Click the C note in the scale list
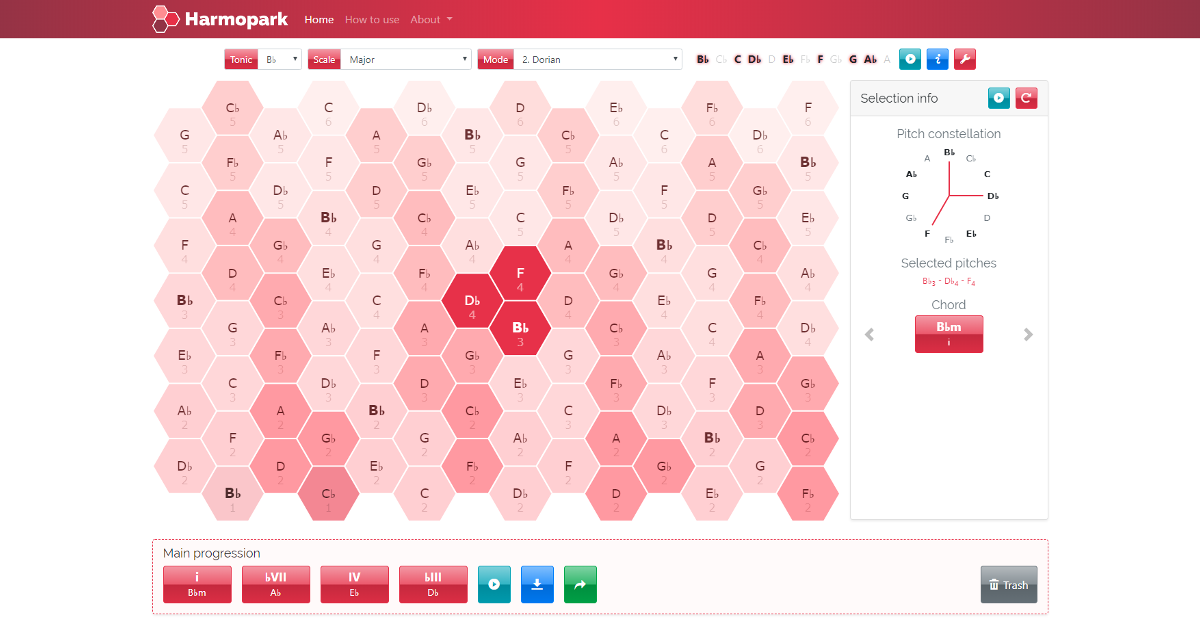Viewport: 1200px width, 630px height. [x=737, y=59]
